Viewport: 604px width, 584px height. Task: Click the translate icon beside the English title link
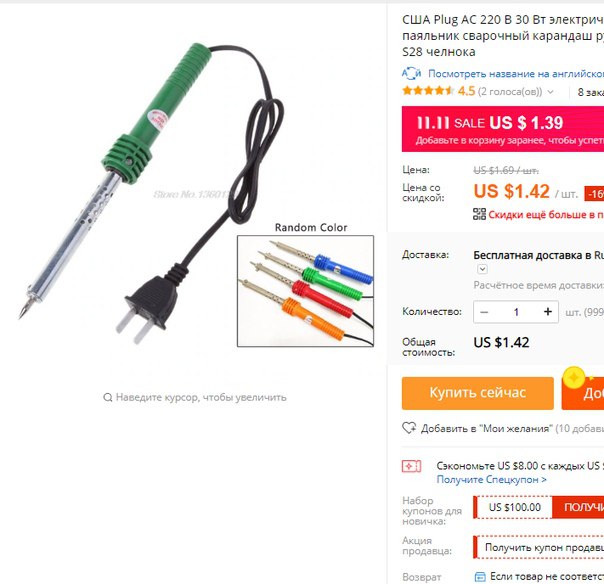411,73
